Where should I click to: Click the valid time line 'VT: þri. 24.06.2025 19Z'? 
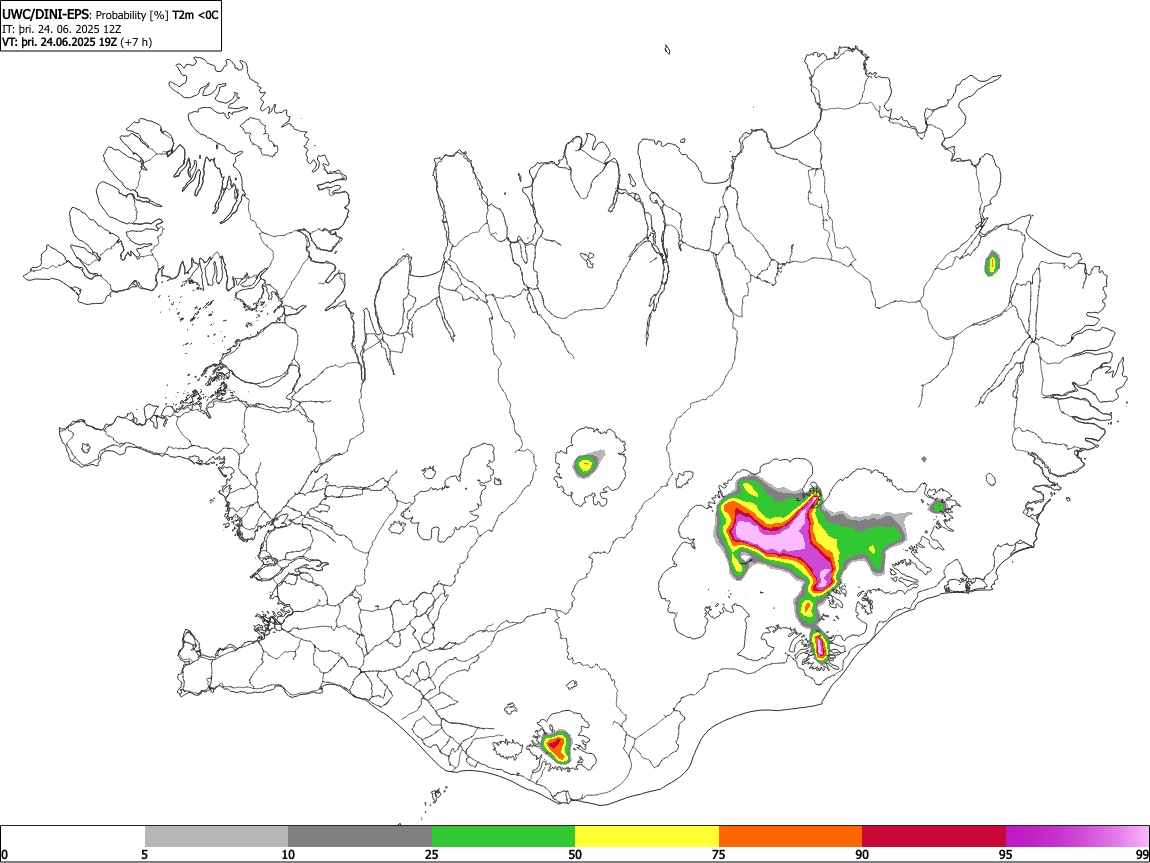pos(59,43)
